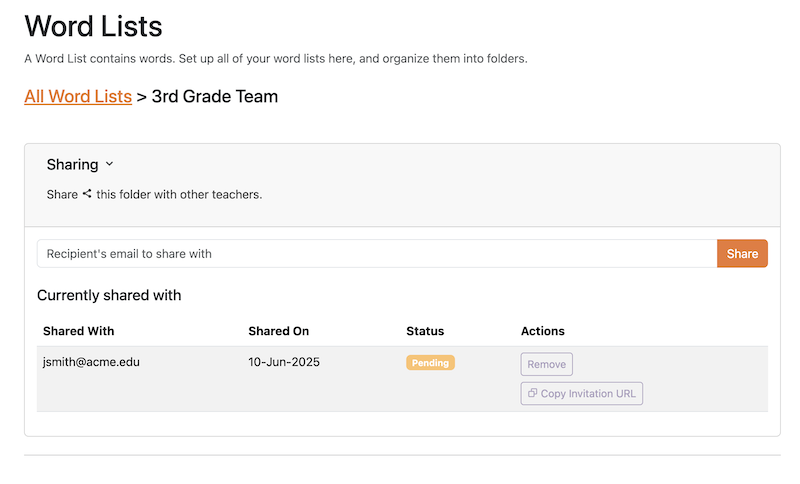The image size is (800, 484).
Task: Click the Sharing panel title
Action: (x=72, y=164)
